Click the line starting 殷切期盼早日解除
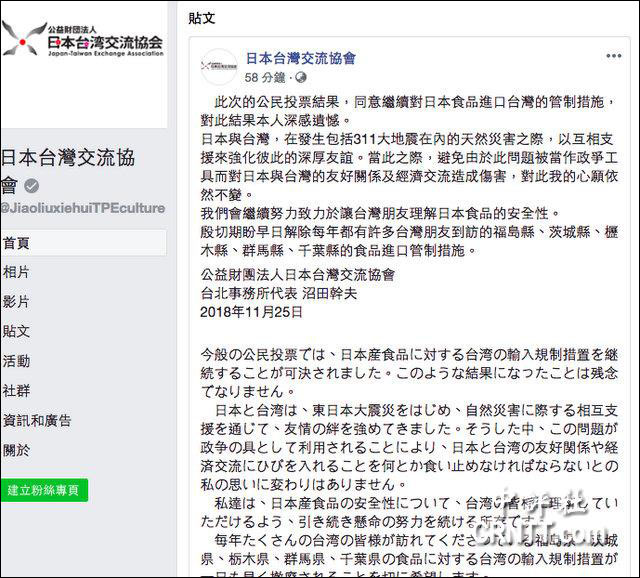The height and width of the screenshot is (578, 640). coord(409,232)
